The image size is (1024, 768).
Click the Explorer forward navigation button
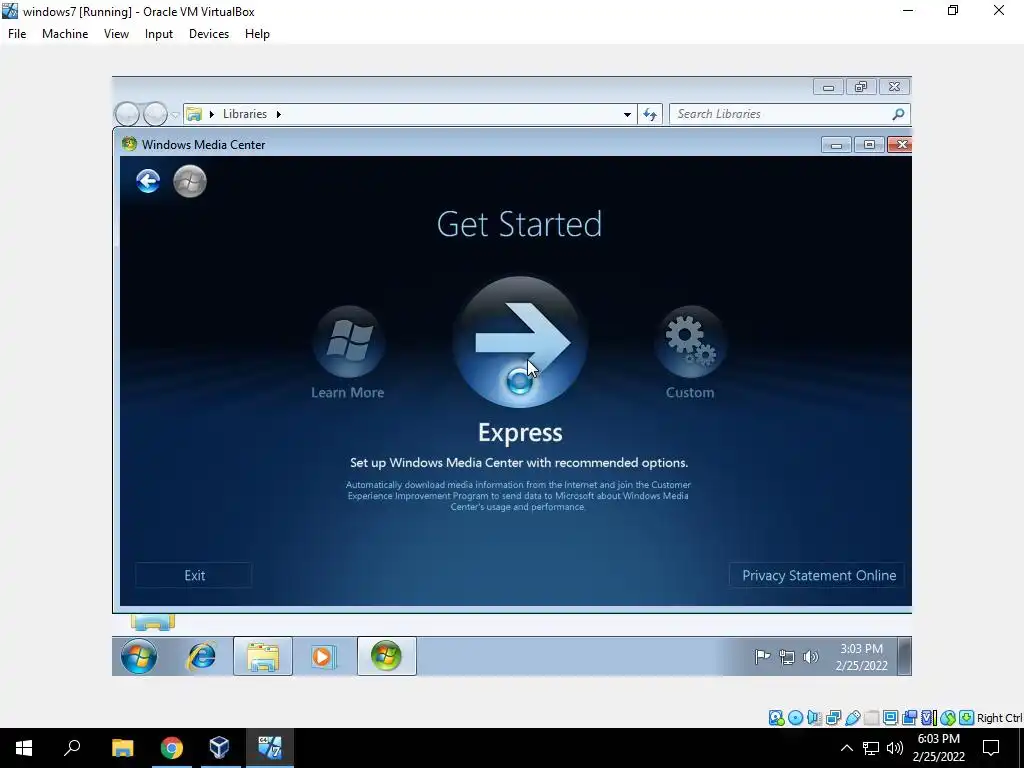[x=155, y=114]
